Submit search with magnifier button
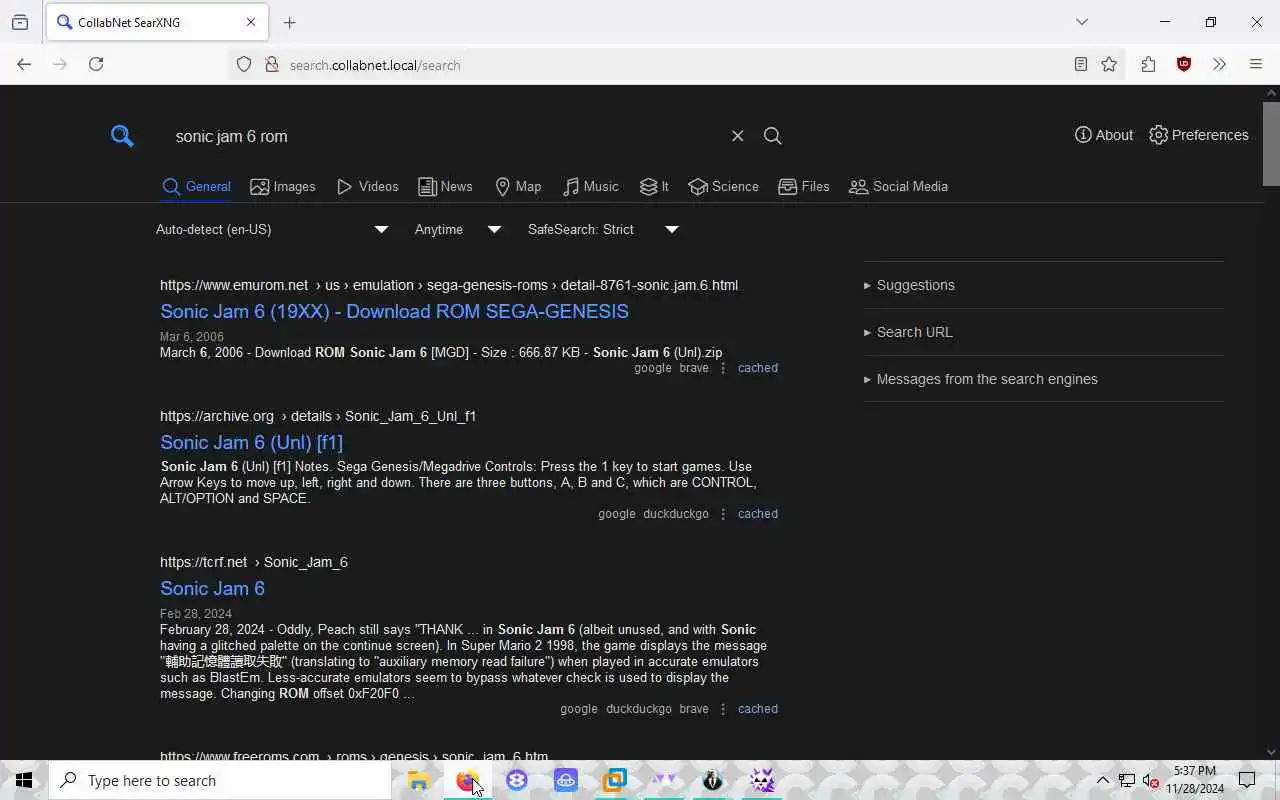This screenshot has height=800, width=1280. (772, 136)
